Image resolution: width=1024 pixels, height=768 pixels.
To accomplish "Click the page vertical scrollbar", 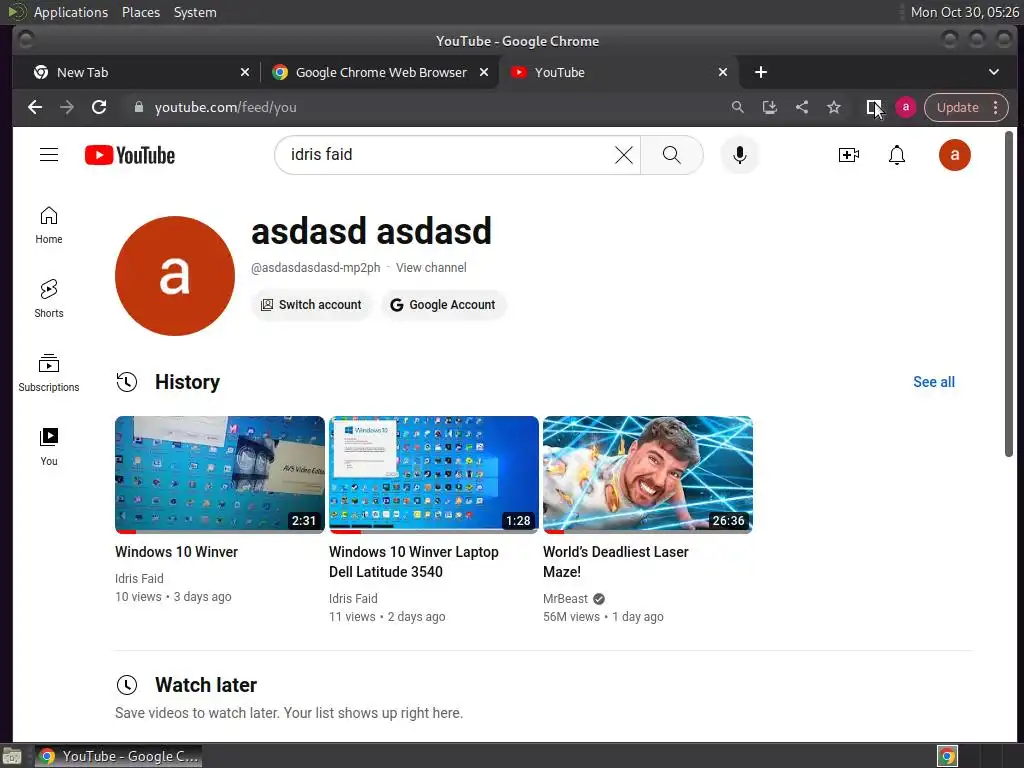I will tap(1009, 294).
